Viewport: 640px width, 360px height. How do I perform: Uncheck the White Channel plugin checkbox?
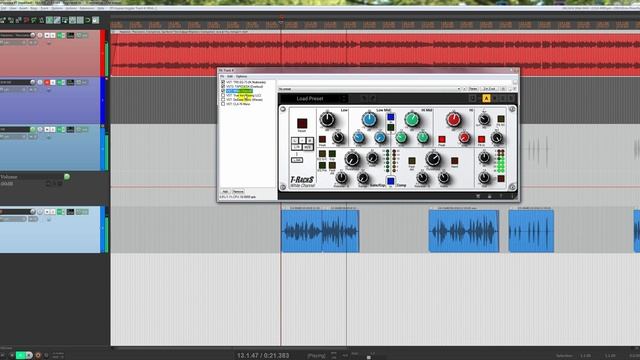pos(223,91)
